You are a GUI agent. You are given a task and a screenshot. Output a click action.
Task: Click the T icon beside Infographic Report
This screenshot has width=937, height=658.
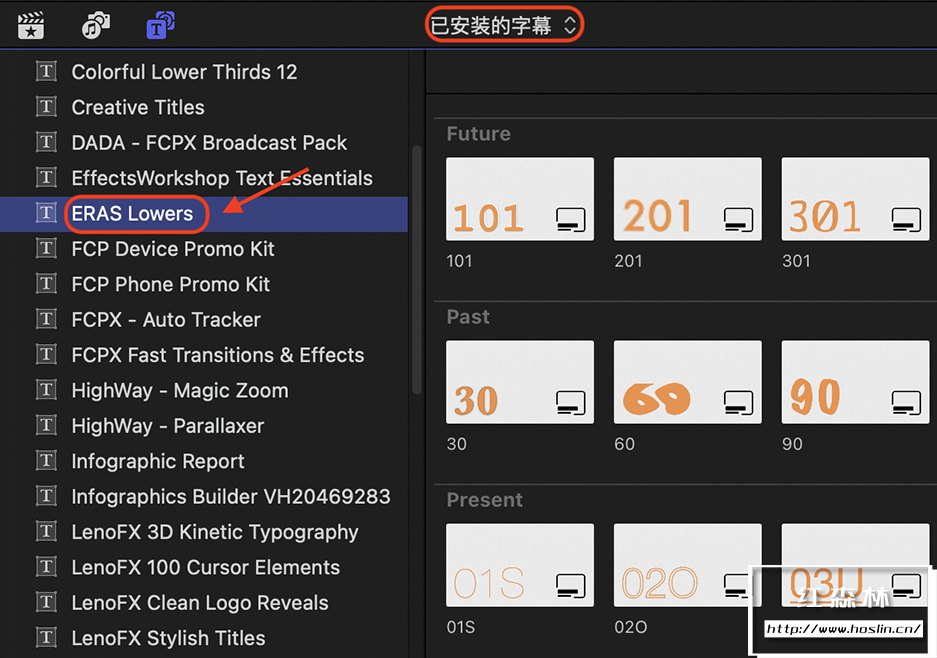tap(46, 461)
